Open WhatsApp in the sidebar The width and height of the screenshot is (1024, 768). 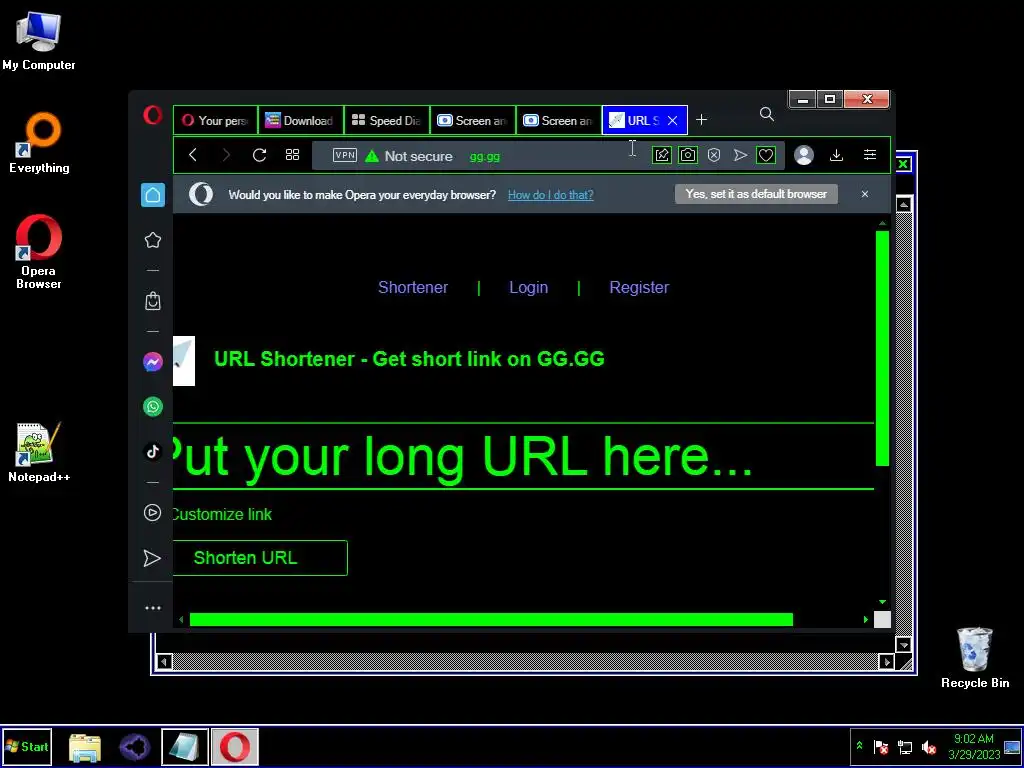pos(153,407)
